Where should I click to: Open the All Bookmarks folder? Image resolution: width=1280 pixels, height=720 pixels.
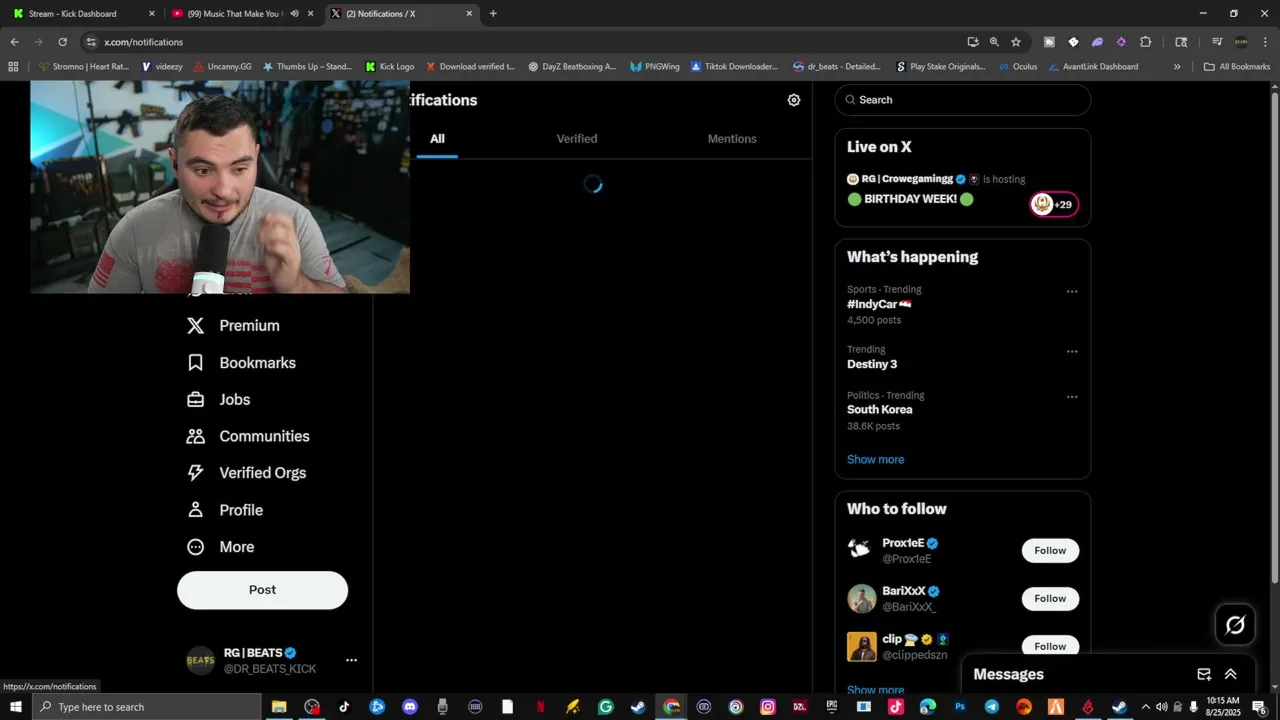coord(1237,67)
